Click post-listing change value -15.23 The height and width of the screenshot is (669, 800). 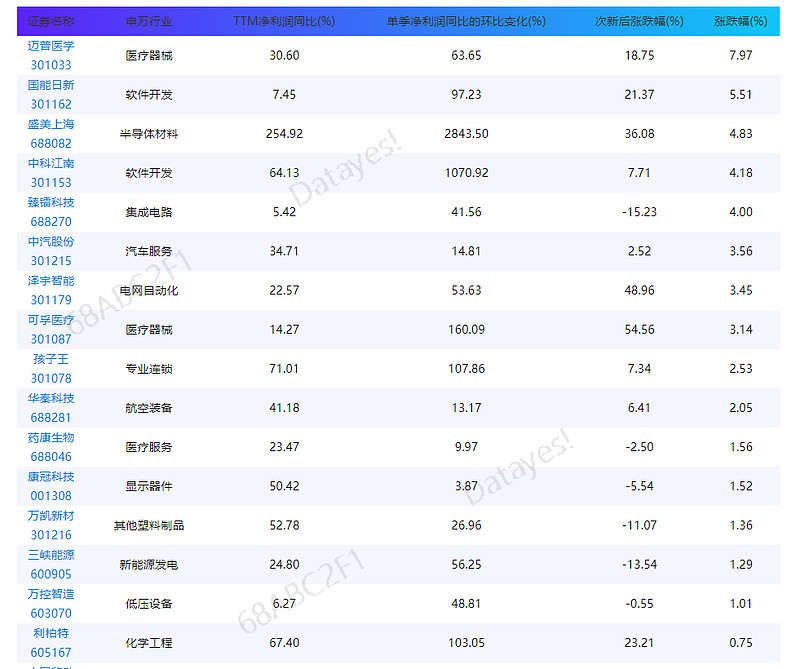coord(639,212)
